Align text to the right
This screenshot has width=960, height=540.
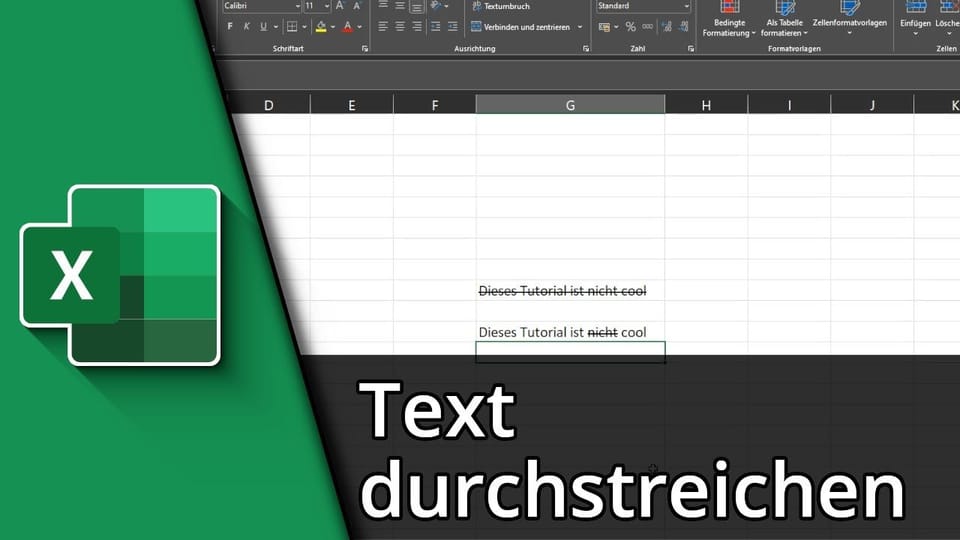tap(417, 27)
